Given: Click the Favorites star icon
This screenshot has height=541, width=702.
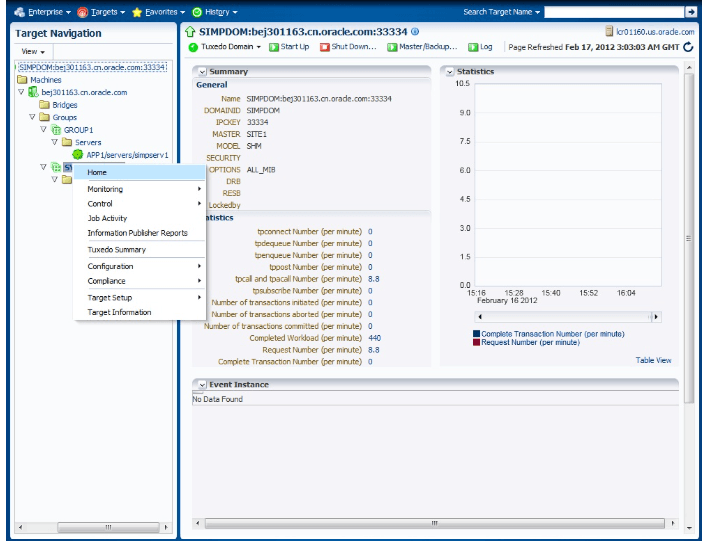Looking at the screenshot, I should (x=137, y=13).
